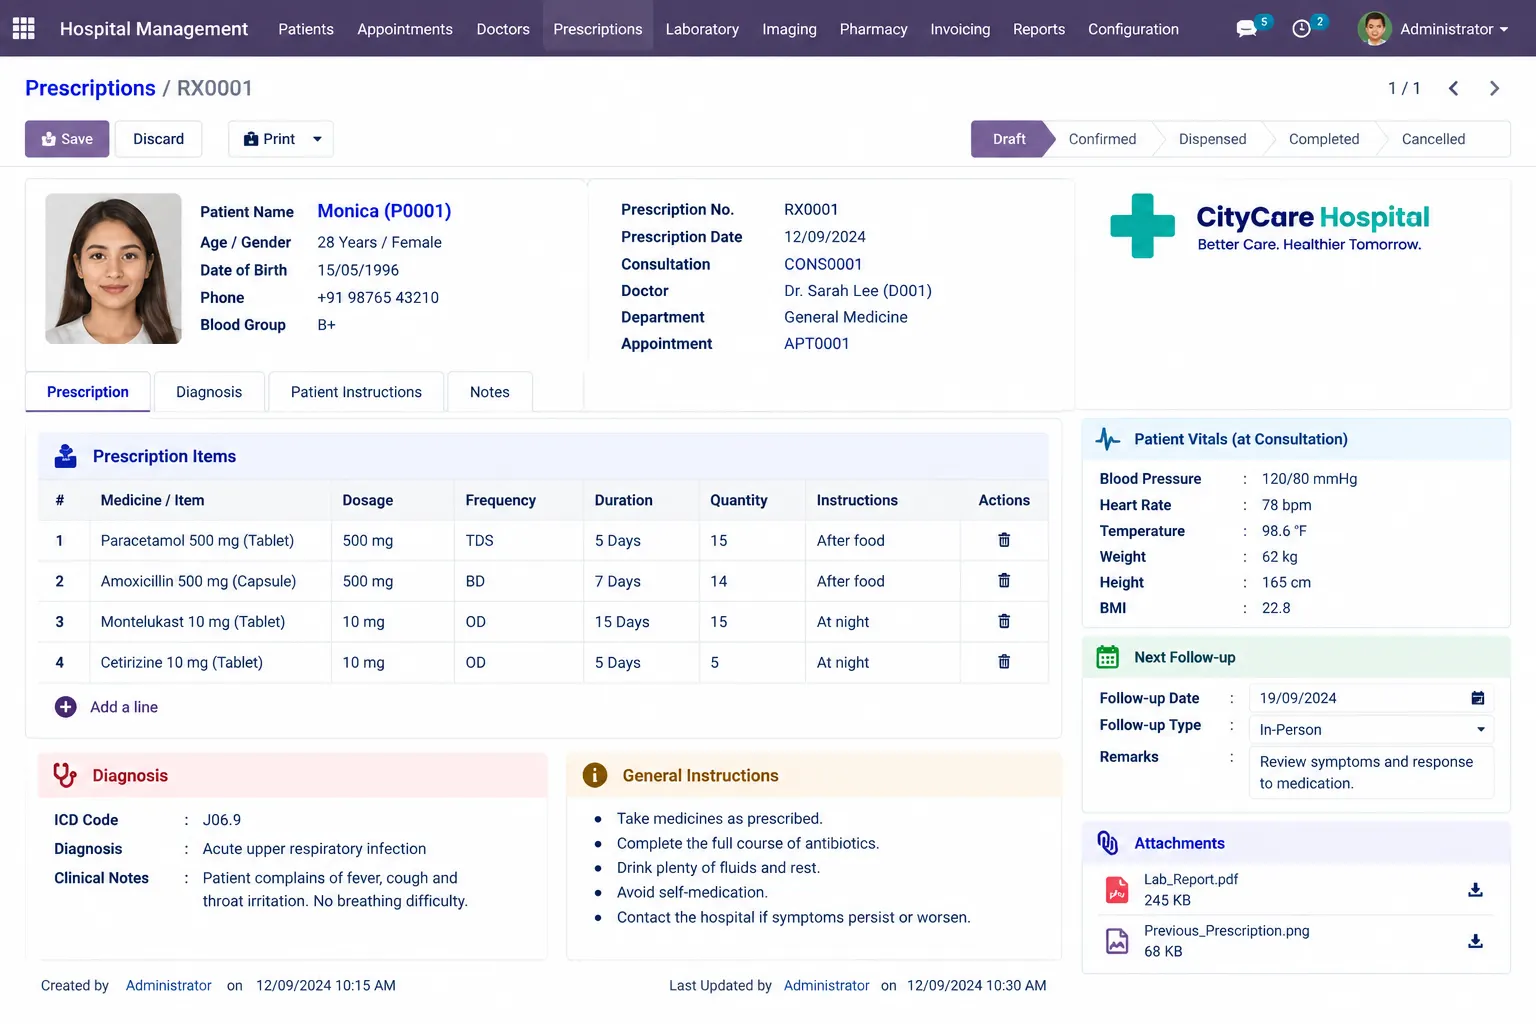1536x1024 pixels.
Task: Go to the next record arrow
Action: pyautogui.click(x=1494, y=88)
